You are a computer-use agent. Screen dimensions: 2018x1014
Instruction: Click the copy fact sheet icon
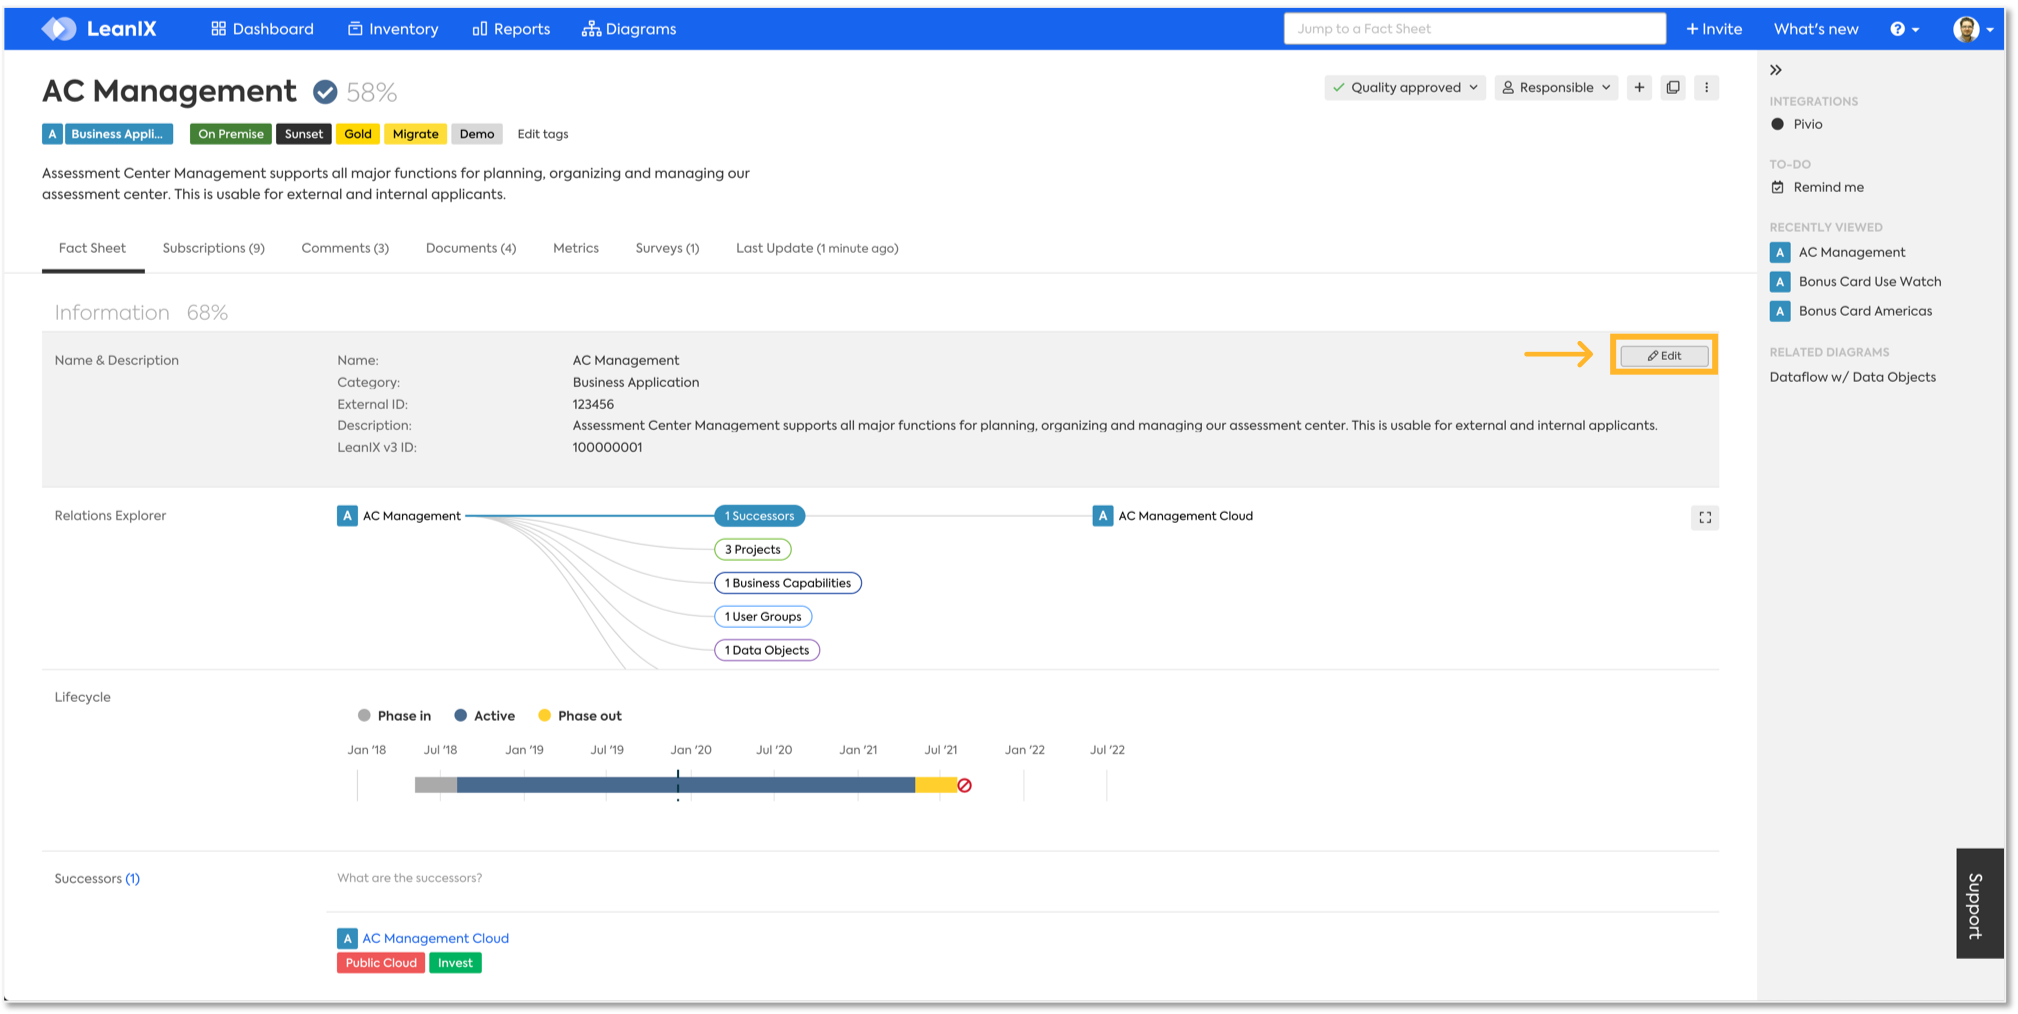point(1673,88)
